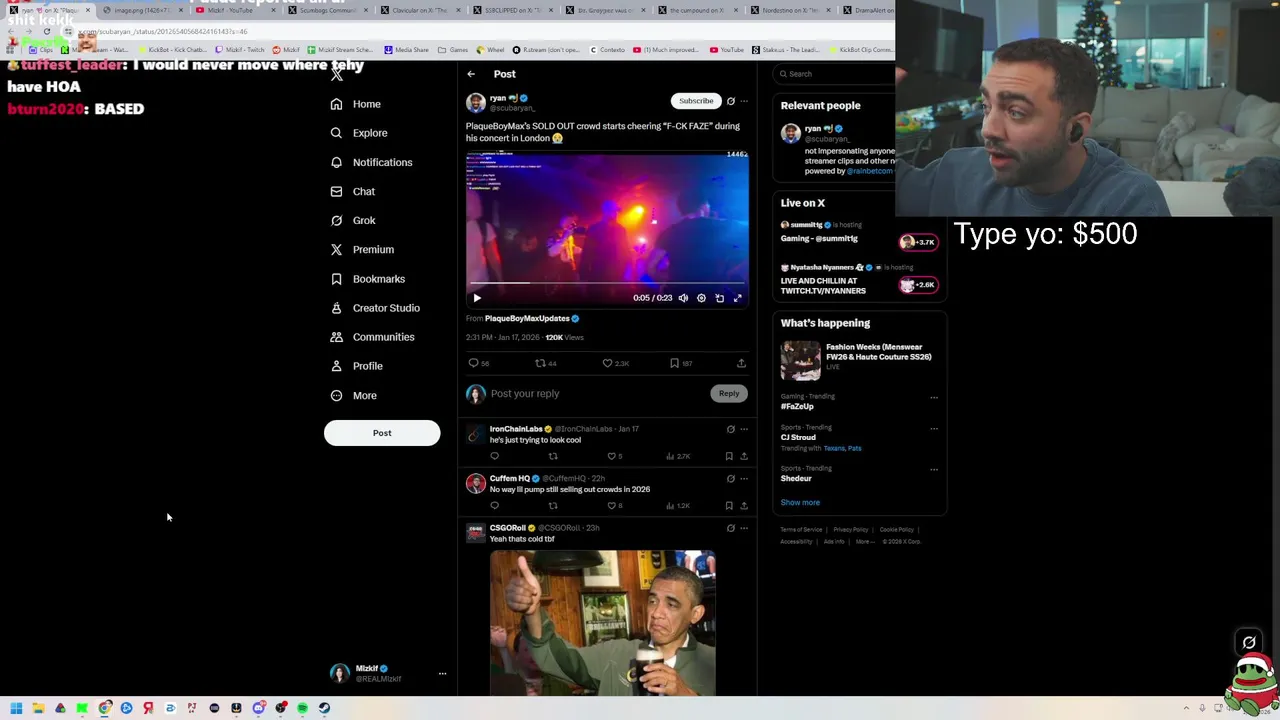The height and width of the screenshot is (720, 1280).
Task: Open Premium in the sidebar
Action: tap(361, 249)
